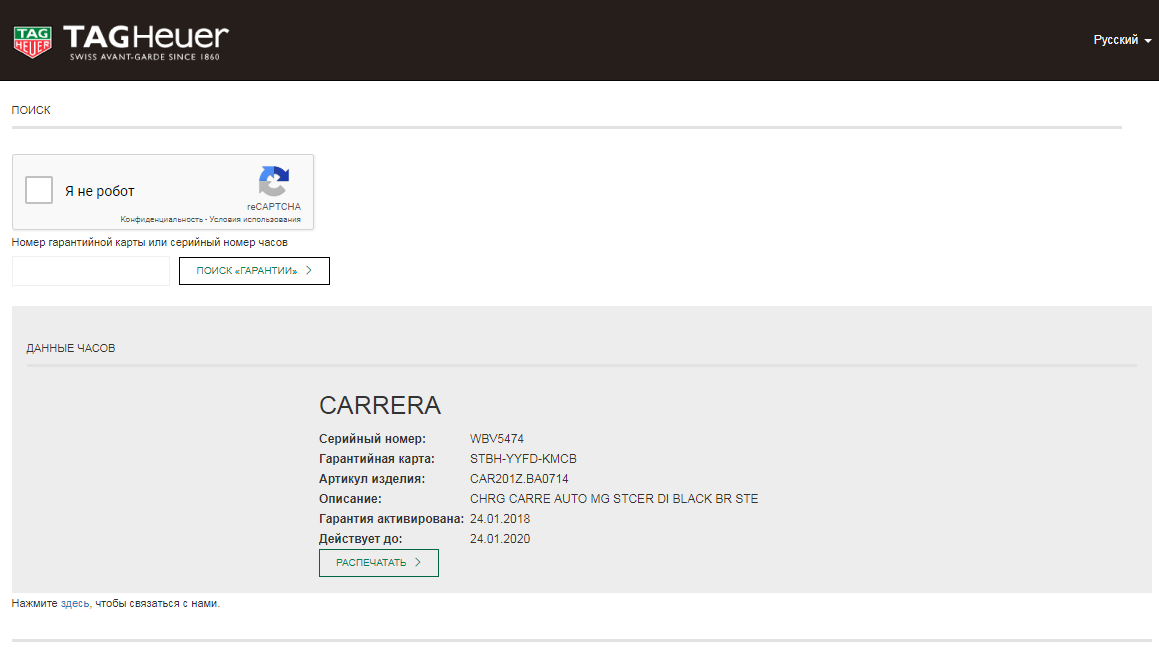
Task: Select serial number value WBV5474
Action: click(497, 439)
